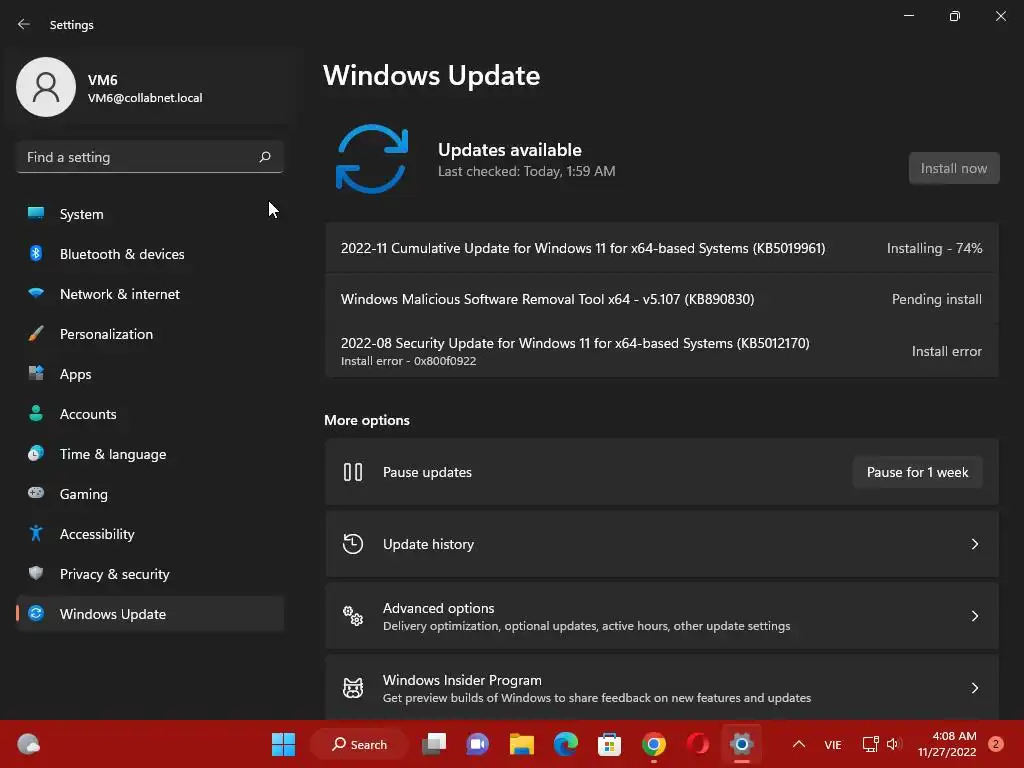This screenshot has width=1024, height=768.
Task: Click VM6@collabnet.local account text
Action: pyautogui.click(x=145, y=98)
